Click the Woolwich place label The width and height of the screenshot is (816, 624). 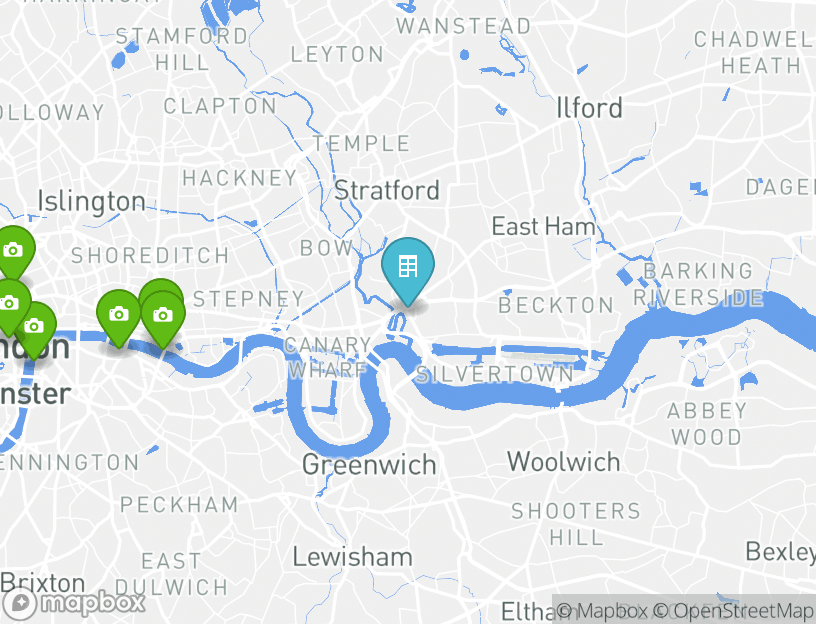tap(564, 462)
